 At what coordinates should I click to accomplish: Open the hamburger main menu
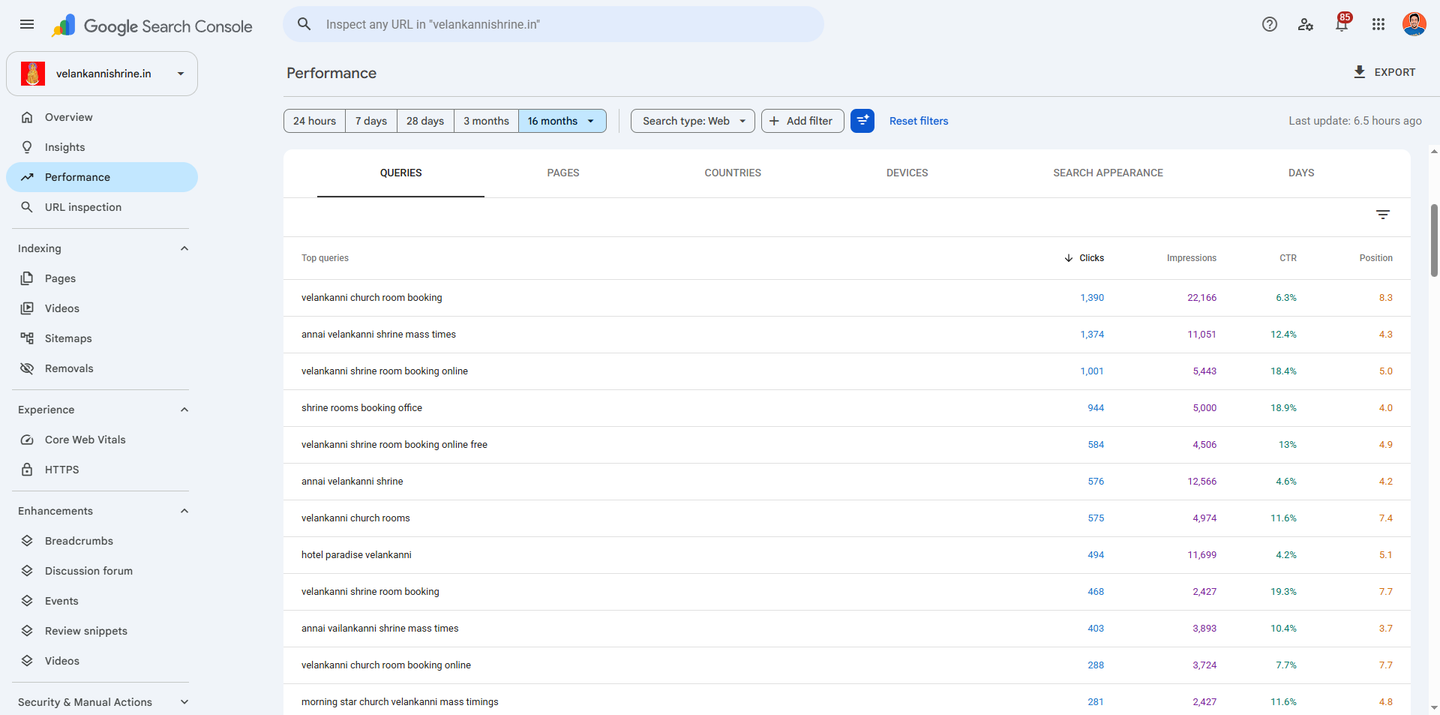(27, 24)
